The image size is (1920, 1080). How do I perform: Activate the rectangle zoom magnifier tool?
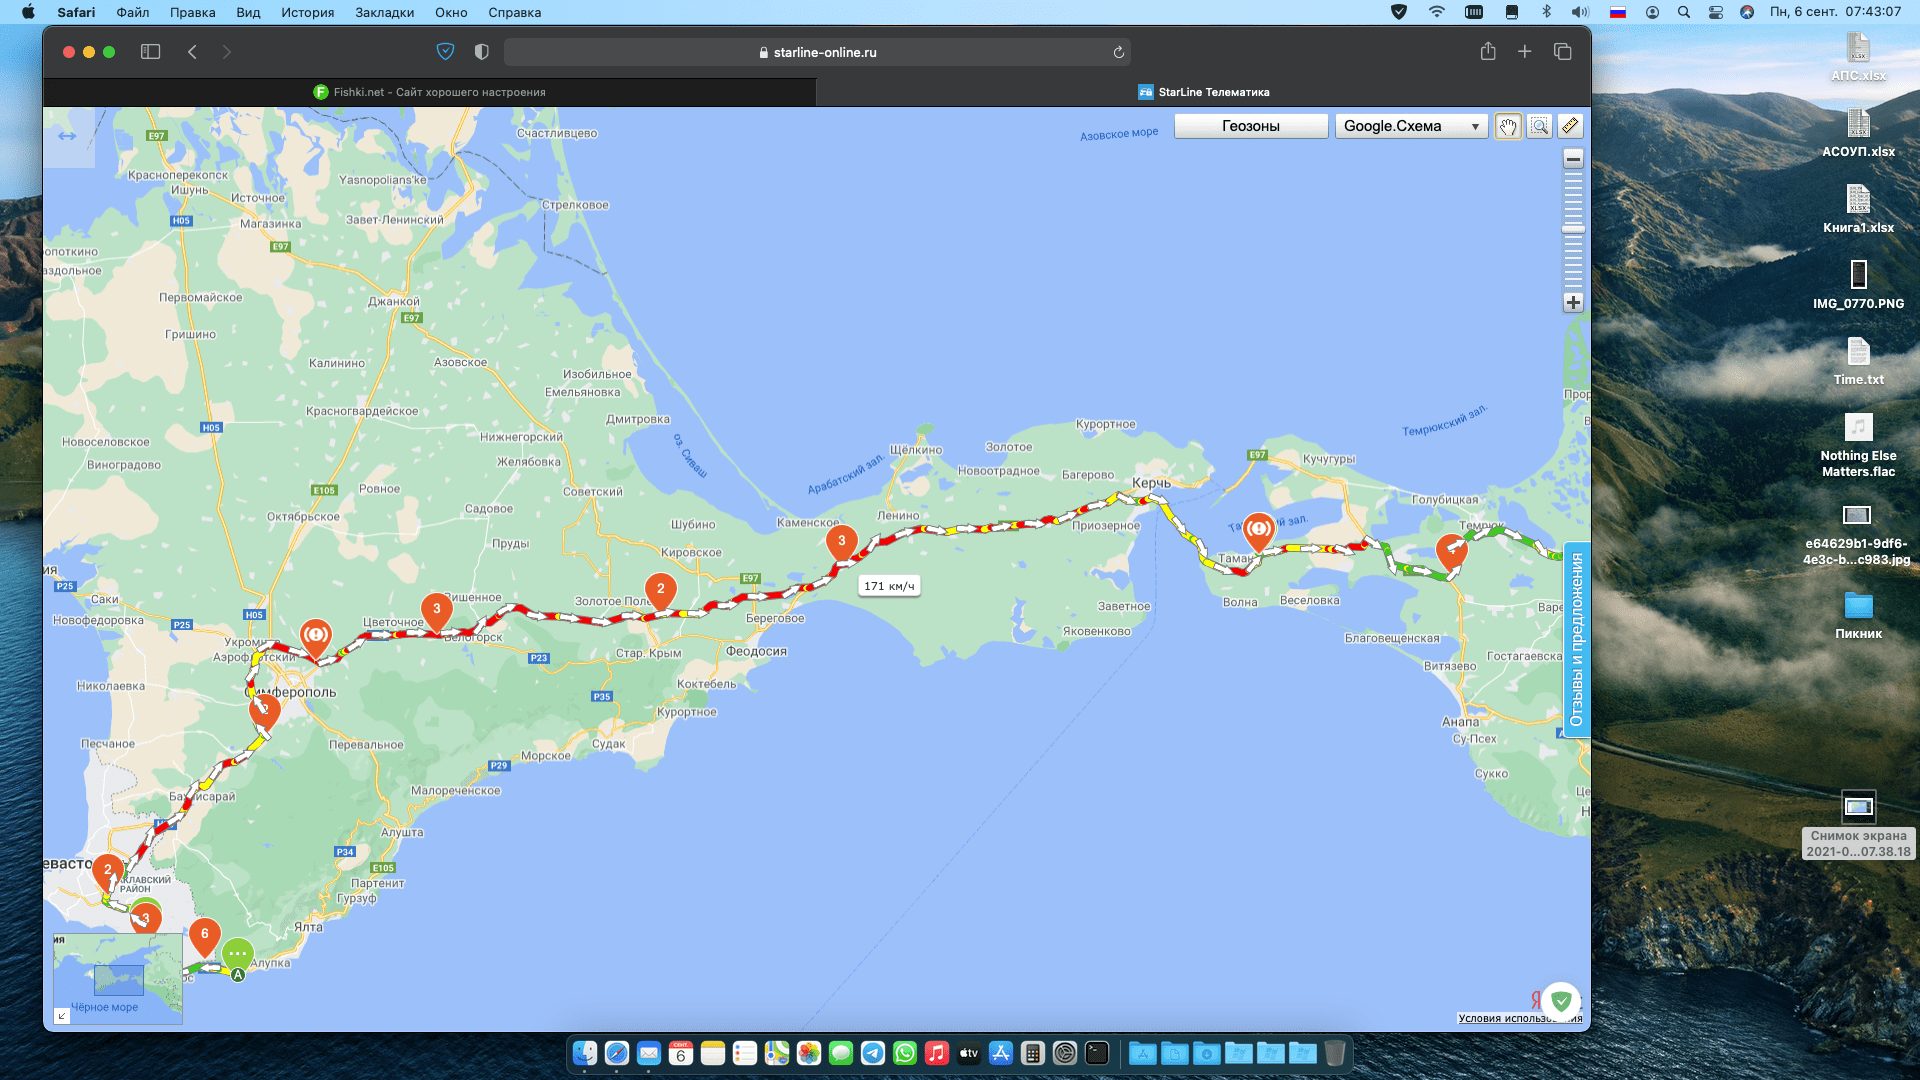(1539, 126)
